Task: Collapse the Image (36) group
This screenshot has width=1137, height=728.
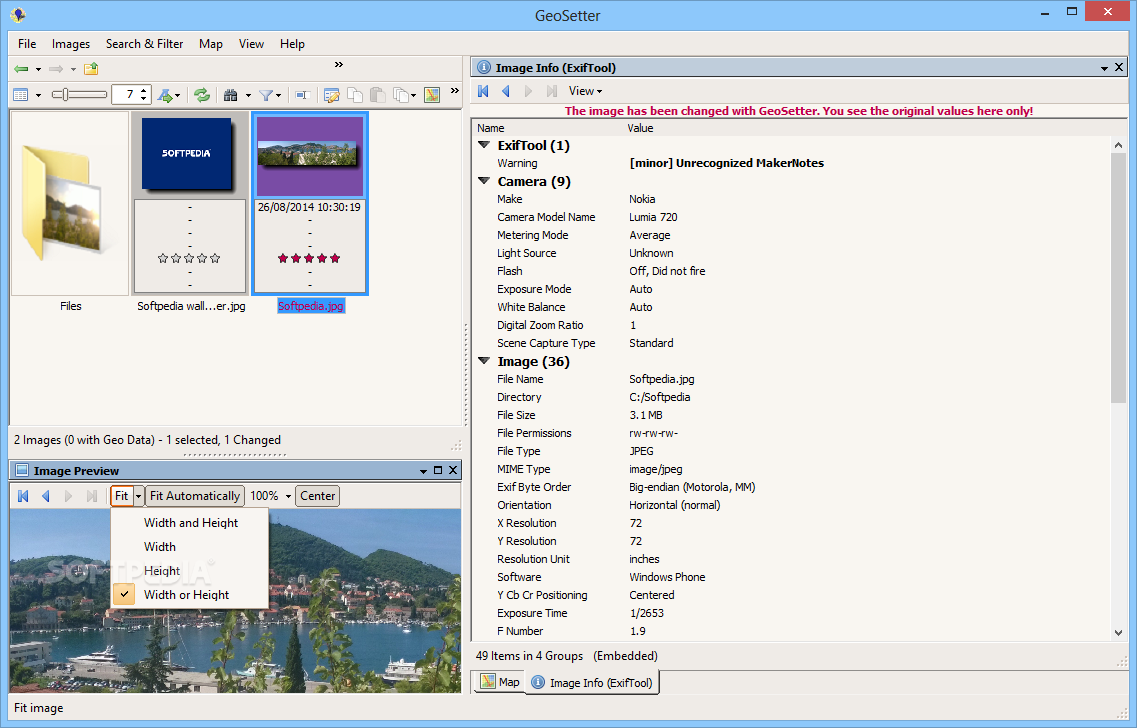Action: pyautogui.click(x=484, y=361)
